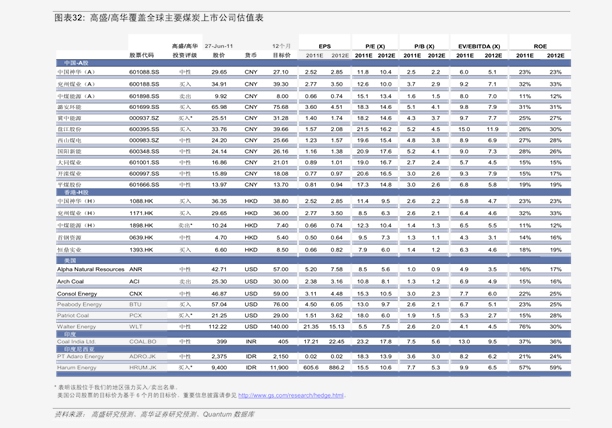Select the ROE value 76%

(x=525, y=327)
